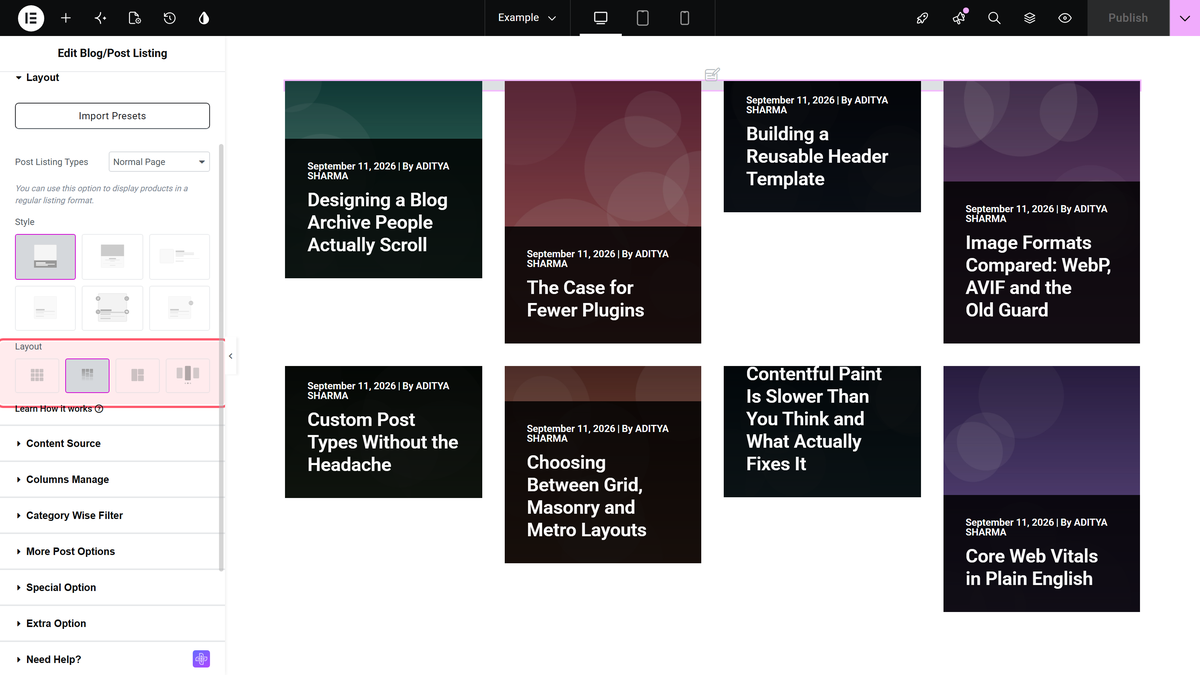The height and width of the screenshot is (675, 1200).
Task: Click the edit handle above the post grid
Action: [x=712, y=74]
